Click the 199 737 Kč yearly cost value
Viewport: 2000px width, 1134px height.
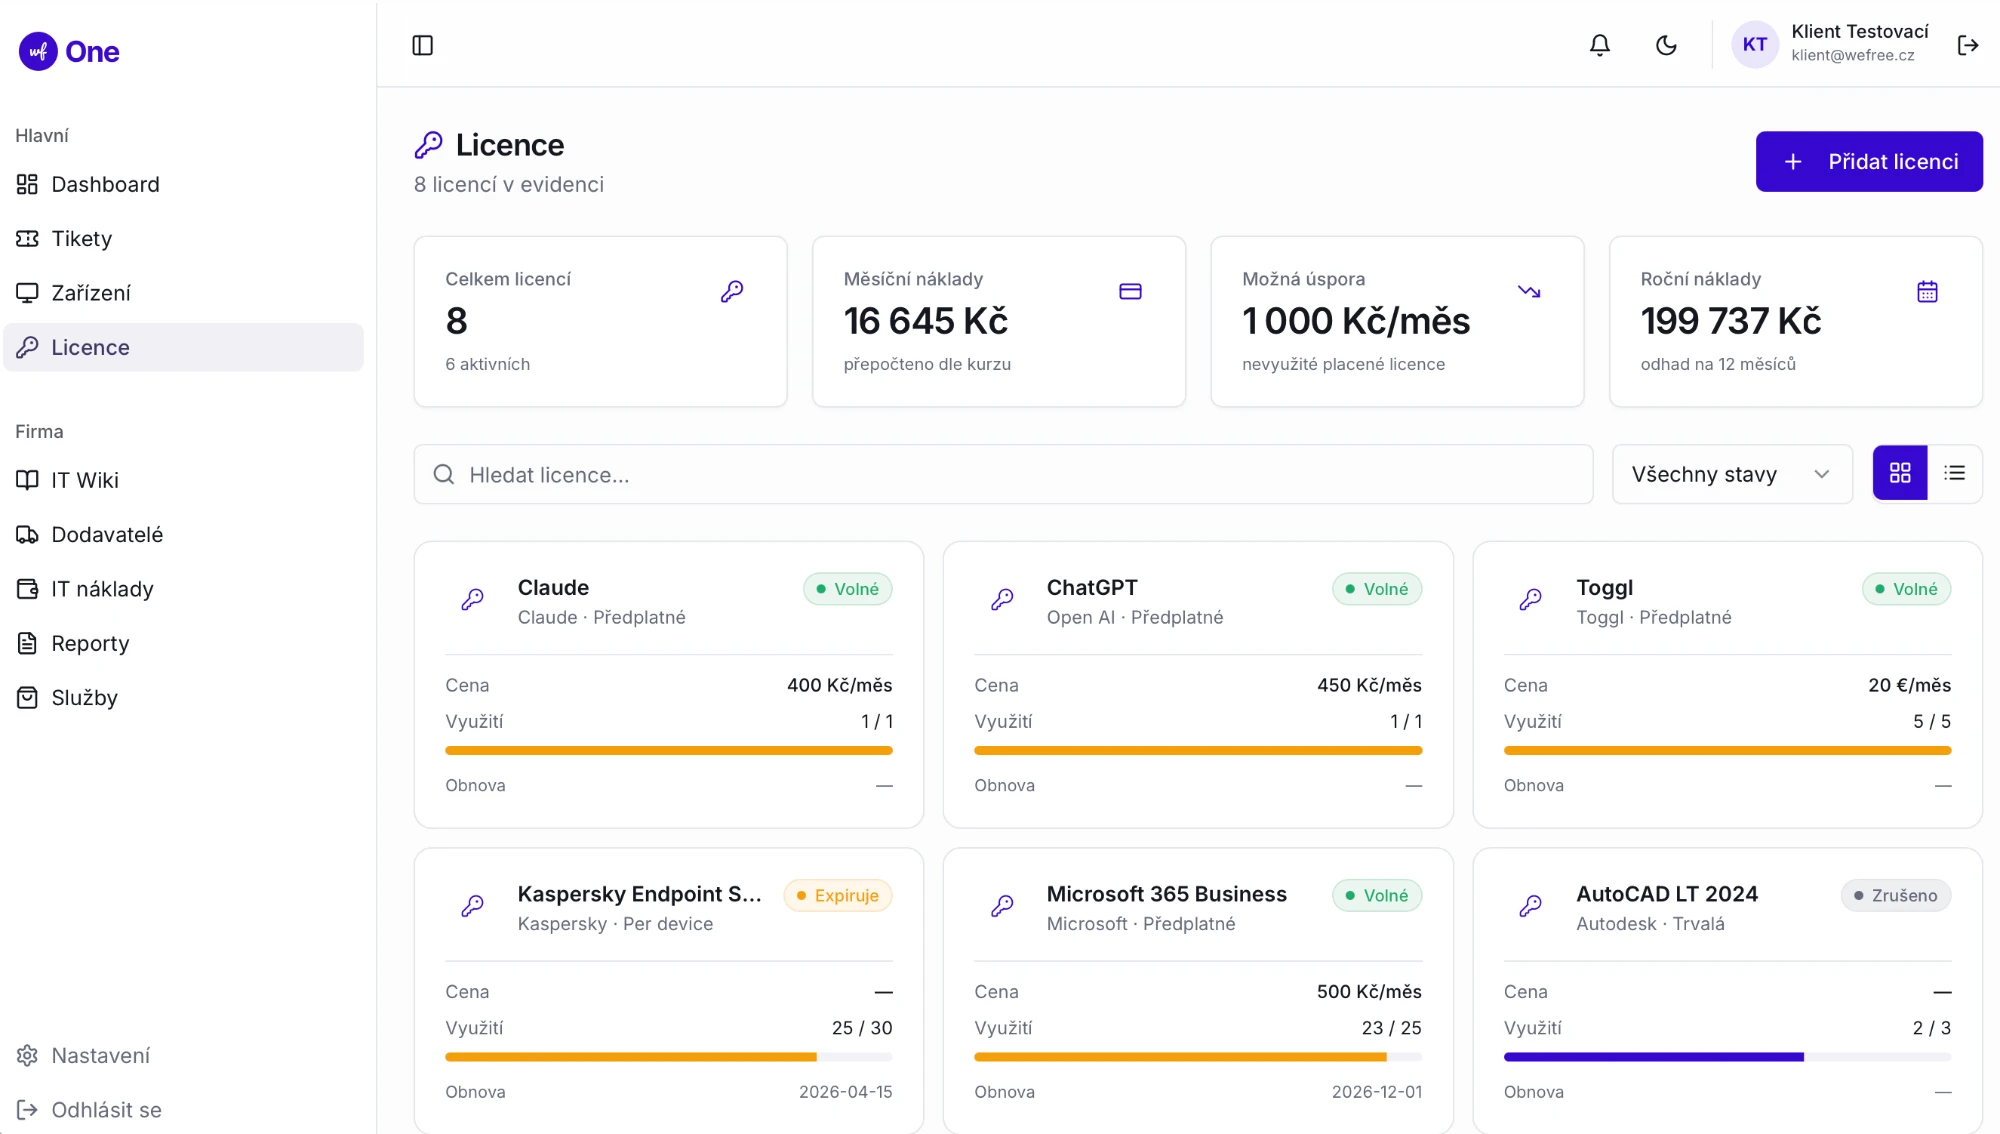1731,321
